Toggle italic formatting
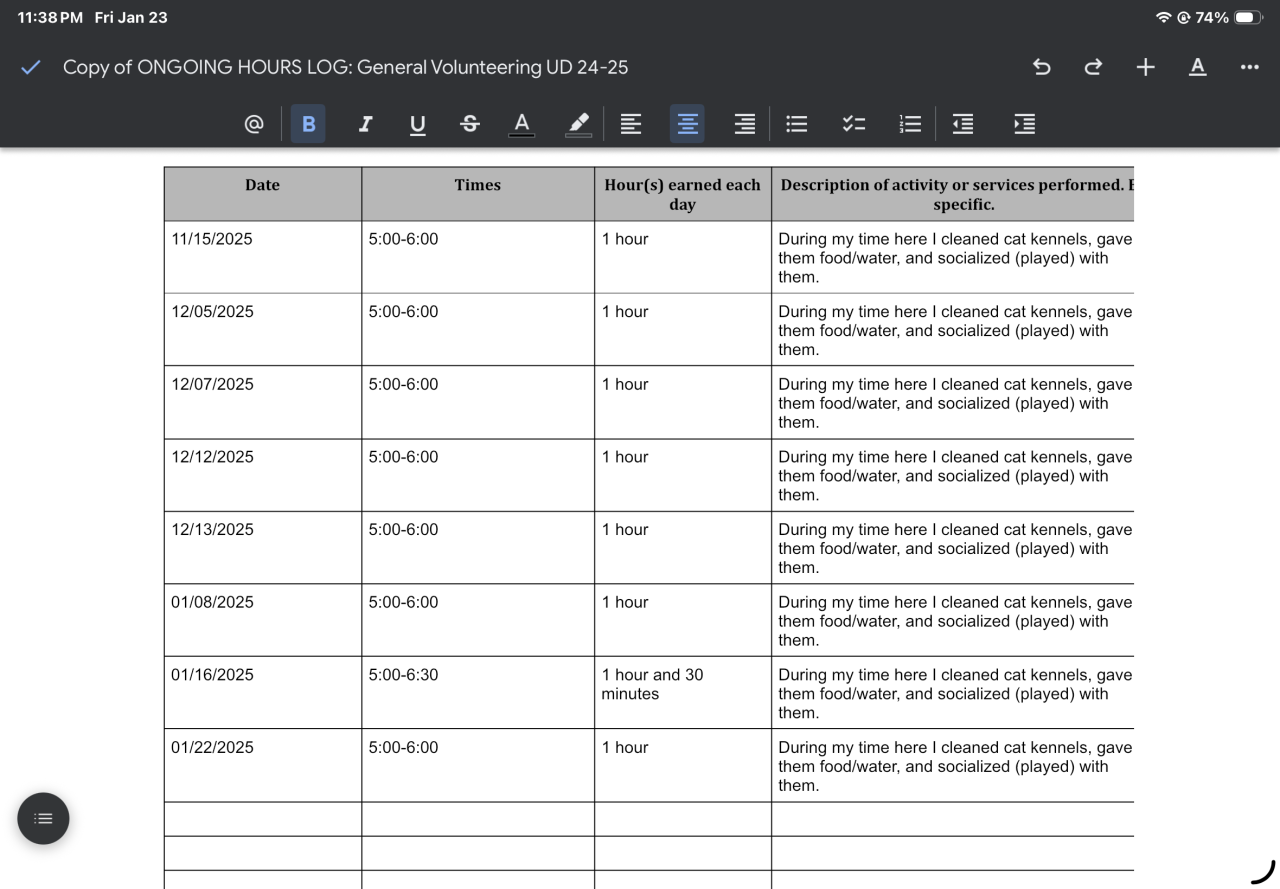Image resolution: width=1280 pixels, height=889 pixels. [x=365, y=124]
